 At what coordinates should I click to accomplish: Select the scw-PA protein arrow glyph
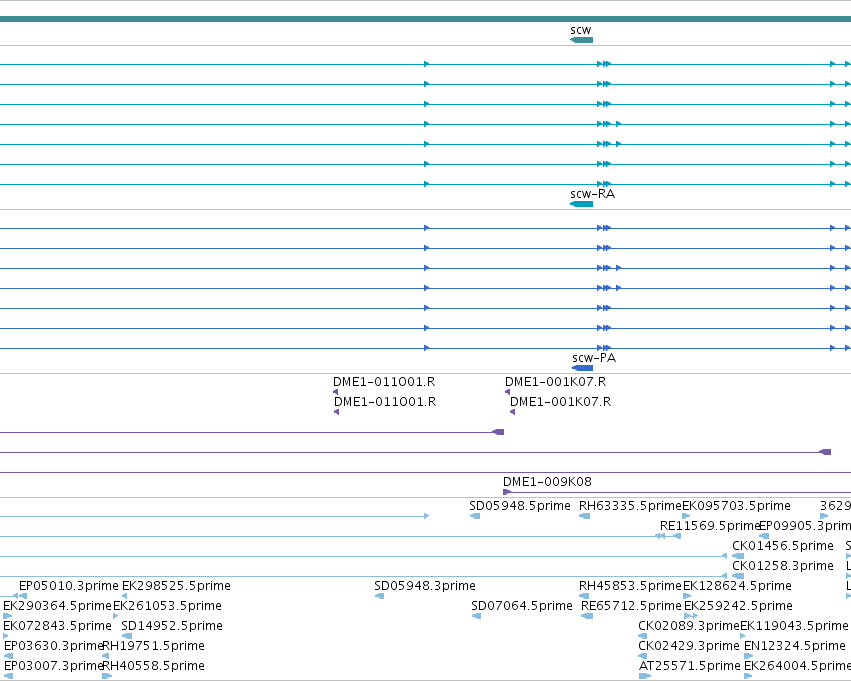click(582, 368)
